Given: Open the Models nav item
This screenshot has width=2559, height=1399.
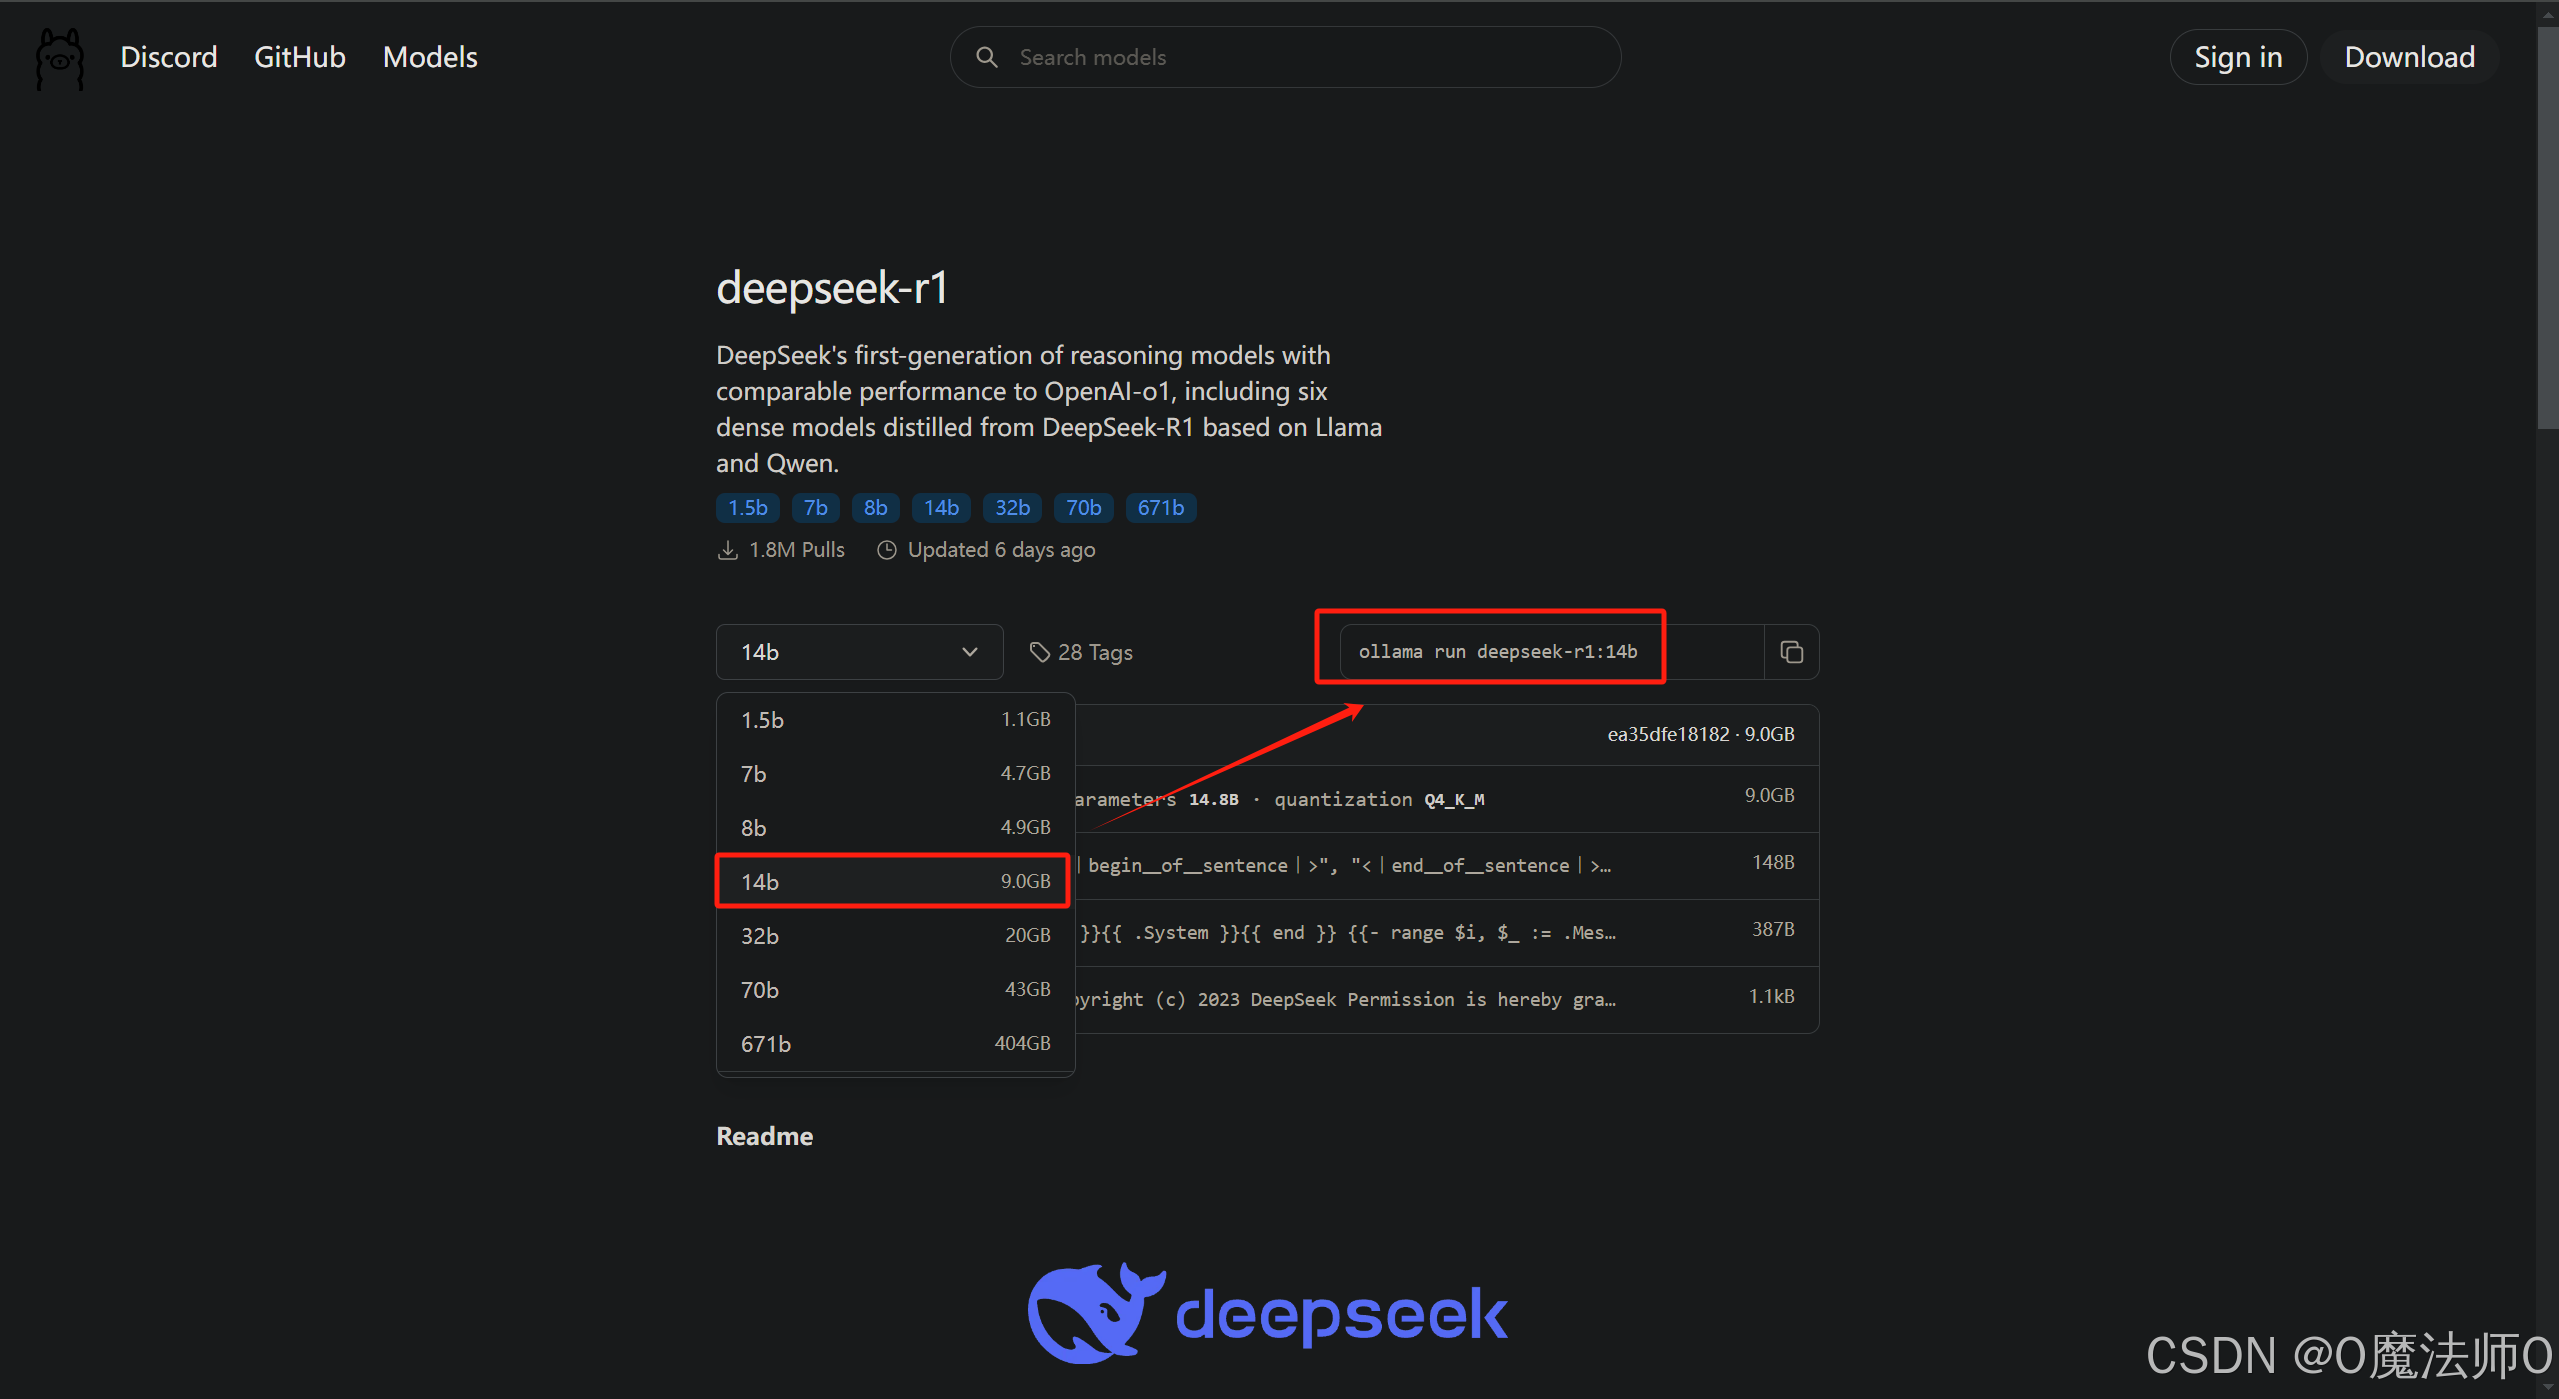Looking at the screenshot, I should 430,57.
